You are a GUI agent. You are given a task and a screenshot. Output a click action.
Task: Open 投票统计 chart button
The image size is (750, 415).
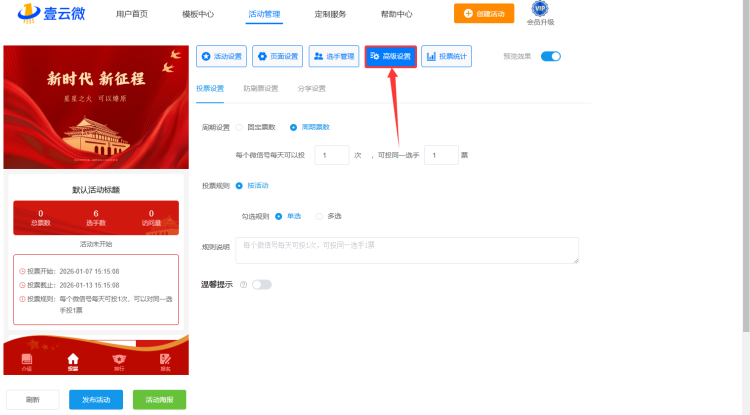446,57
